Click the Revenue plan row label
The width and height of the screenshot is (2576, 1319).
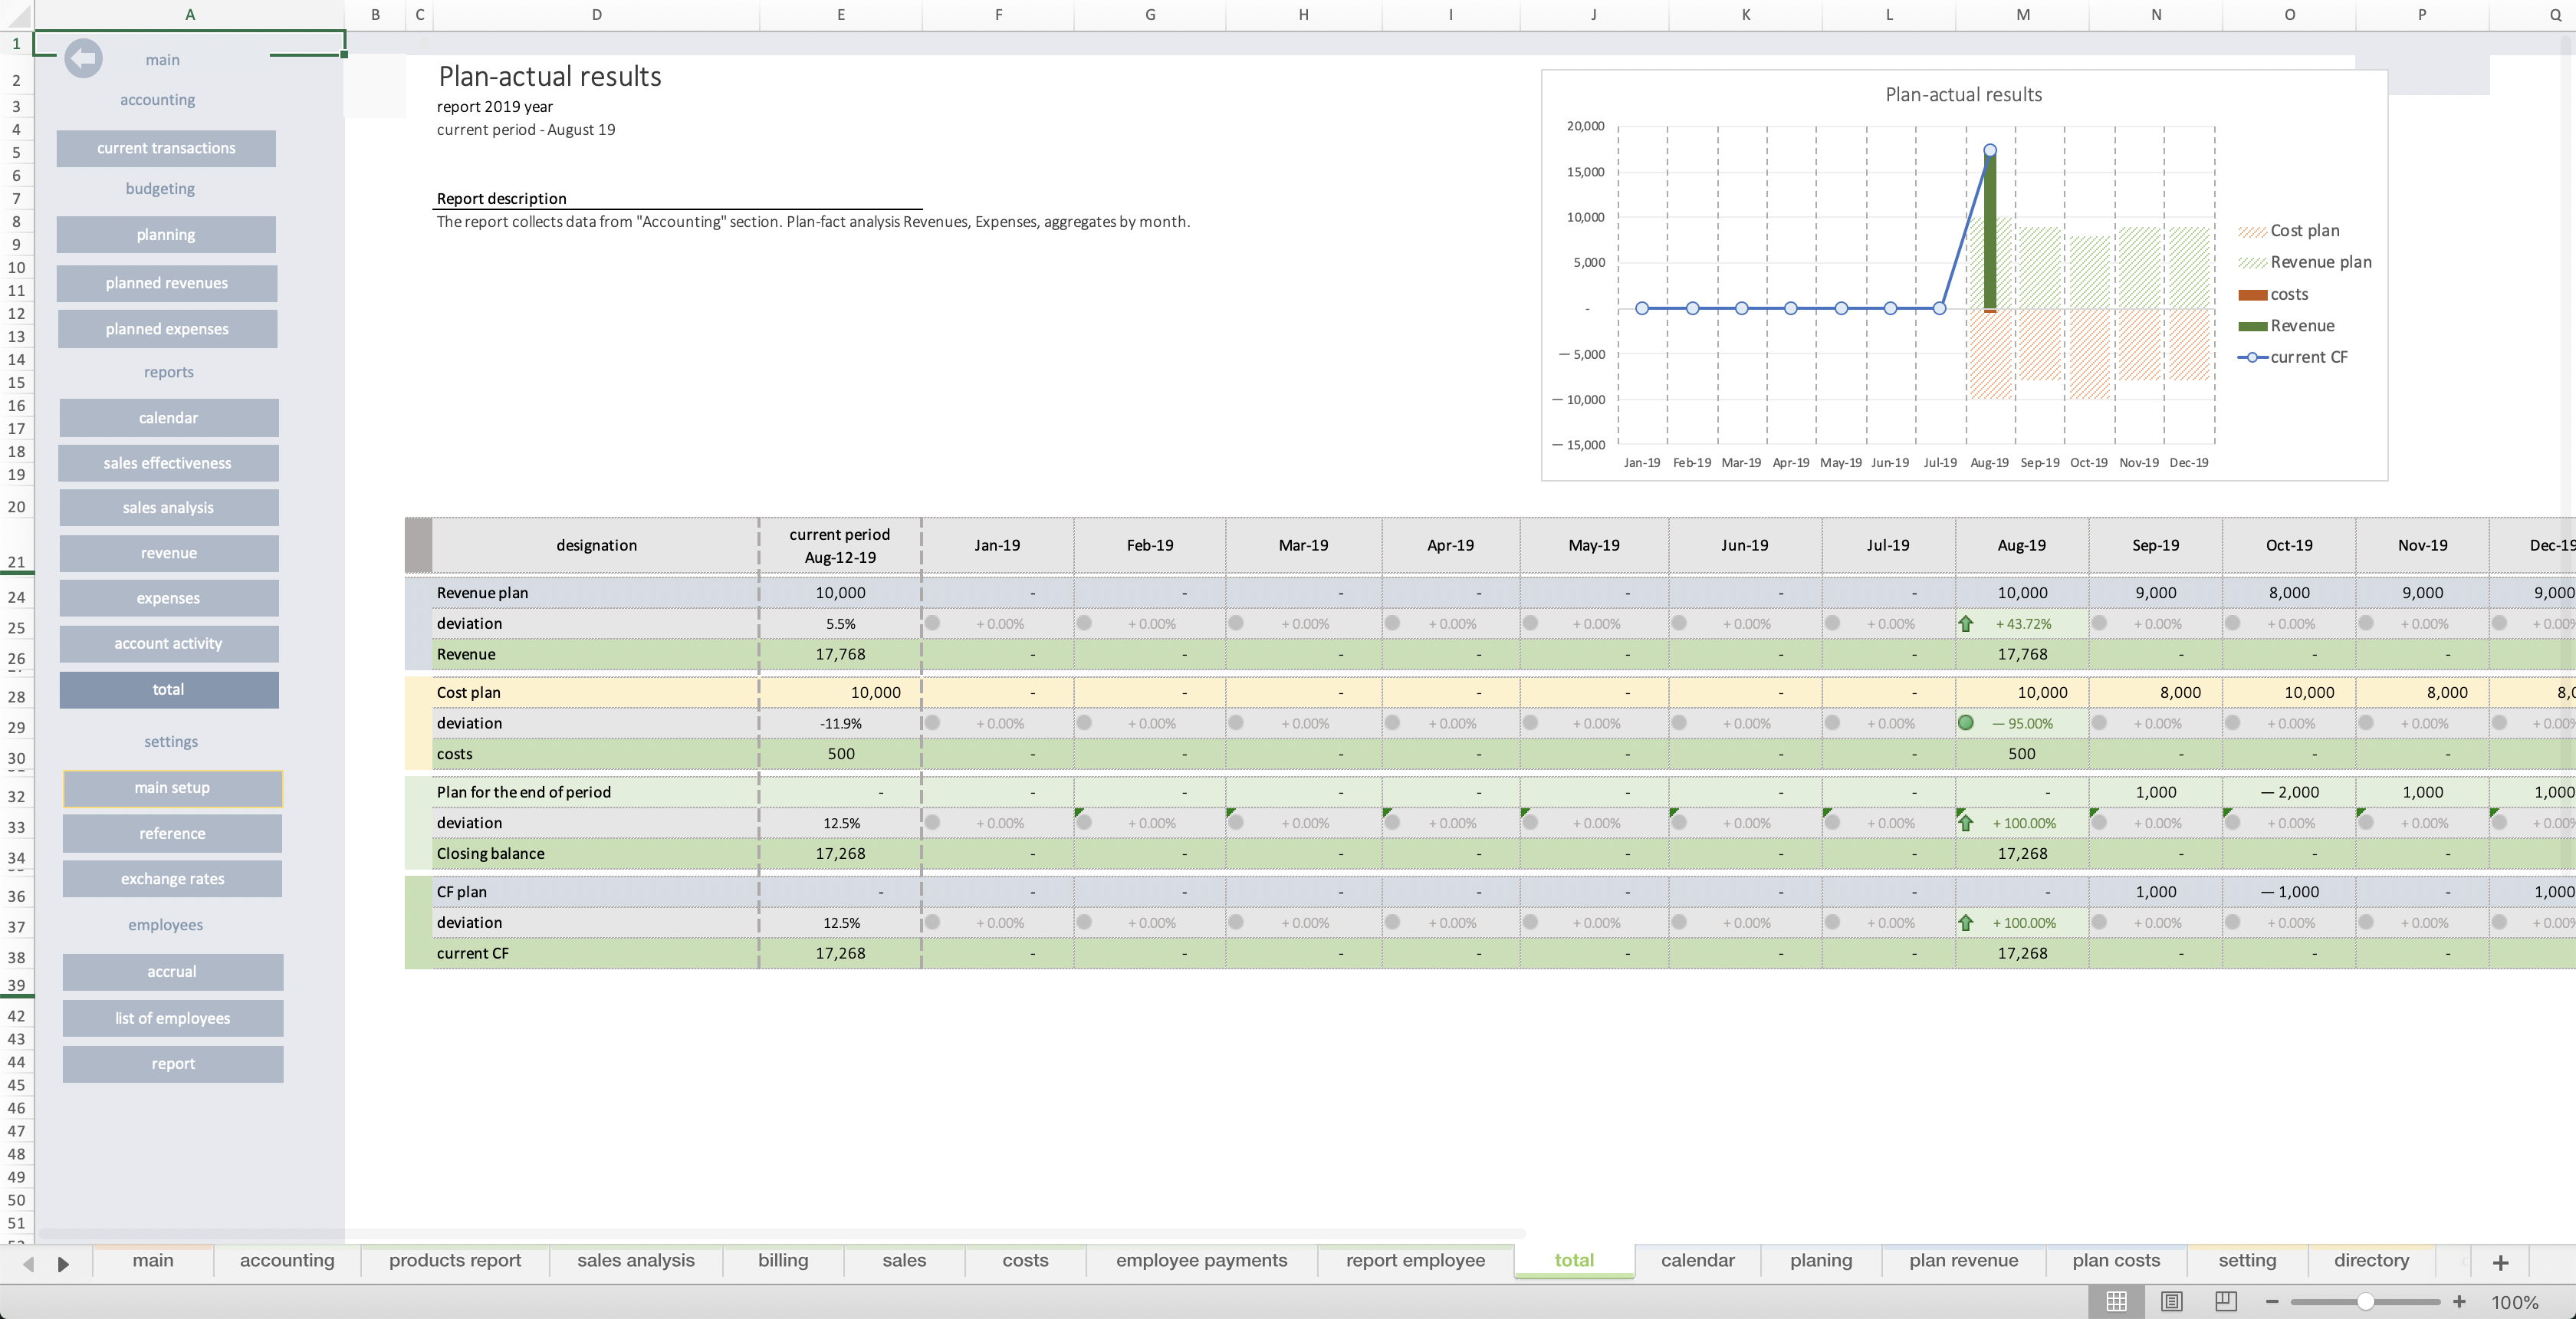click(x=482, y=592)
